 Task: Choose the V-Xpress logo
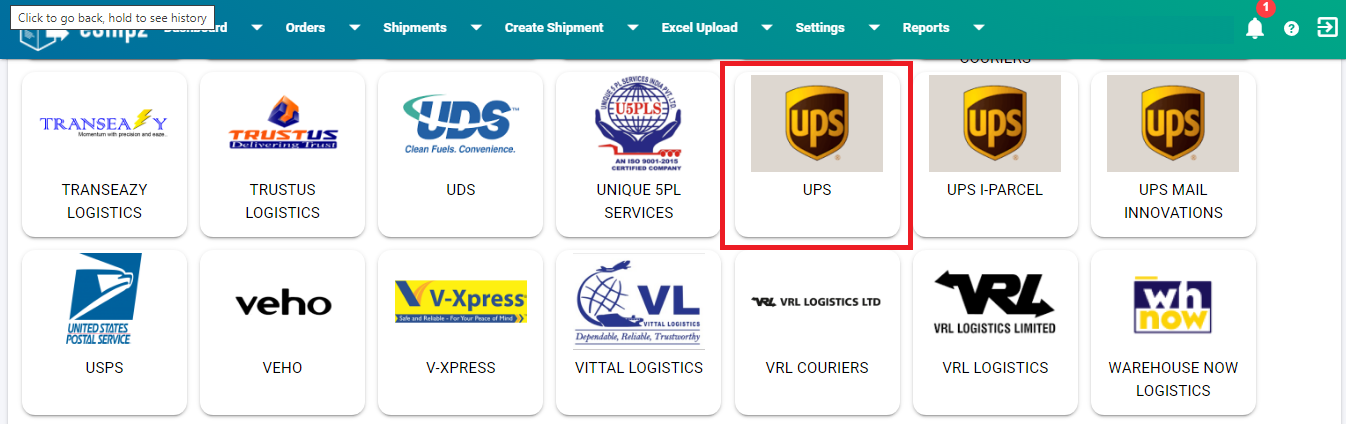click(x=461, y=301)
